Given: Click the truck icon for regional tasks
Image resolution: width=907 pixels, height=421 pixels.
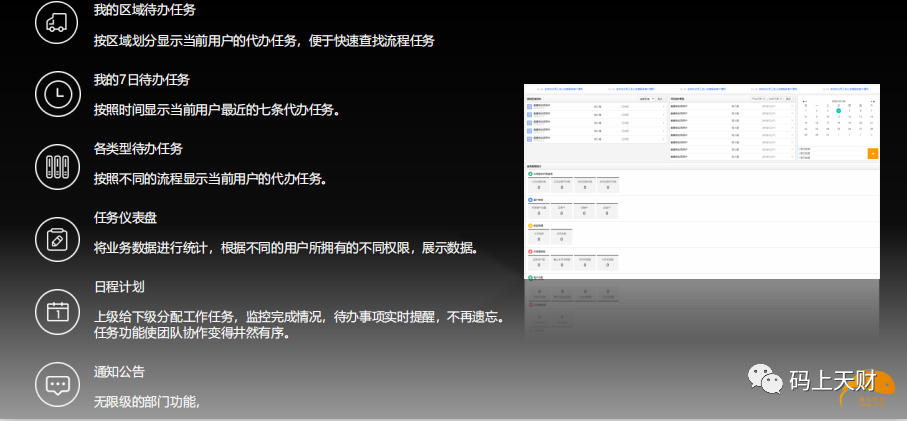Looking at the screenshot, I should coord(56,24).
